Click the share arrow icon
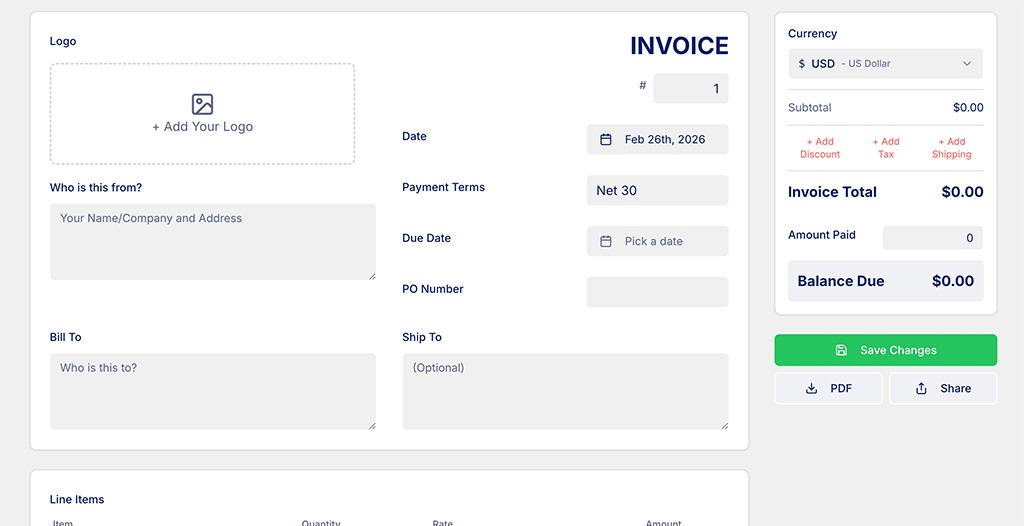This screenshot has width=1024, height=526. coord(921,388)
